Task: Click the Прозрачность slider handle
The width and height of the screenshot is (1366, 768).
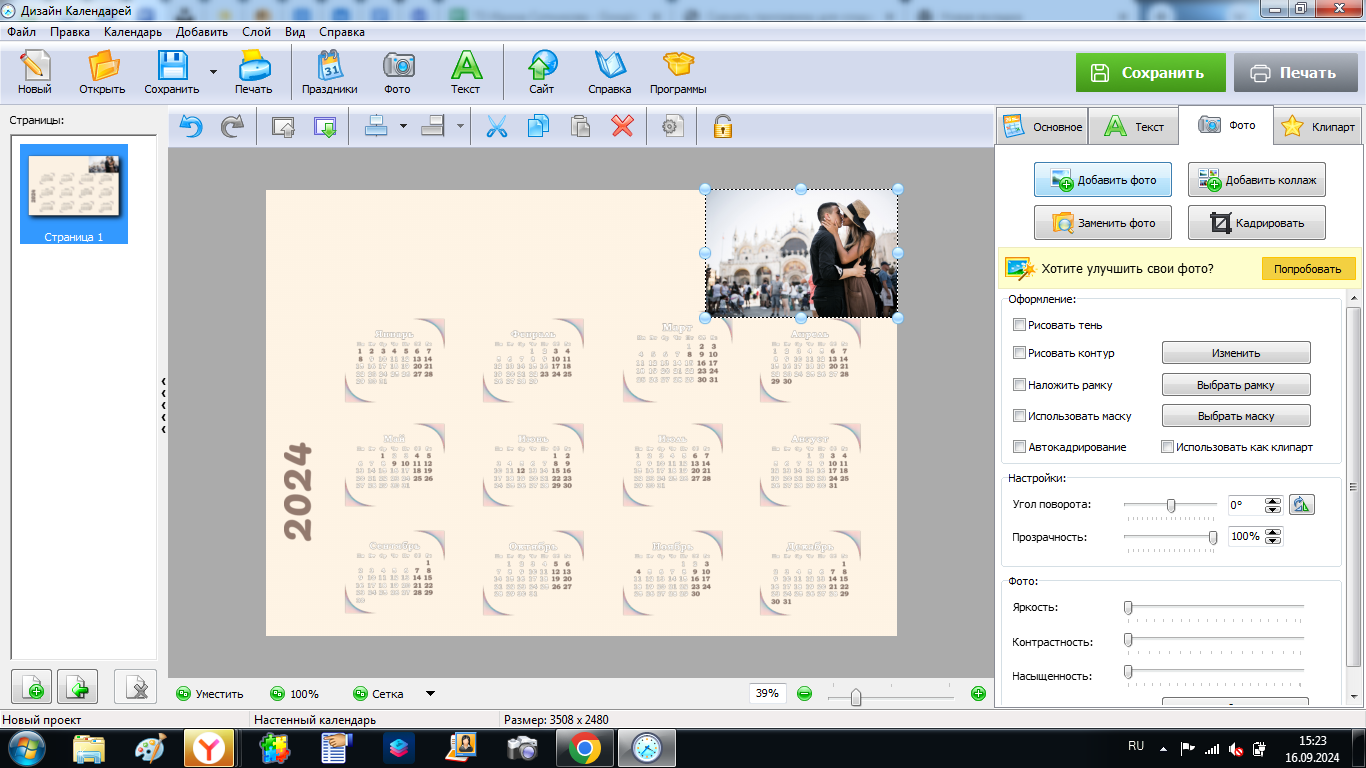Action: click(1213, 537)
